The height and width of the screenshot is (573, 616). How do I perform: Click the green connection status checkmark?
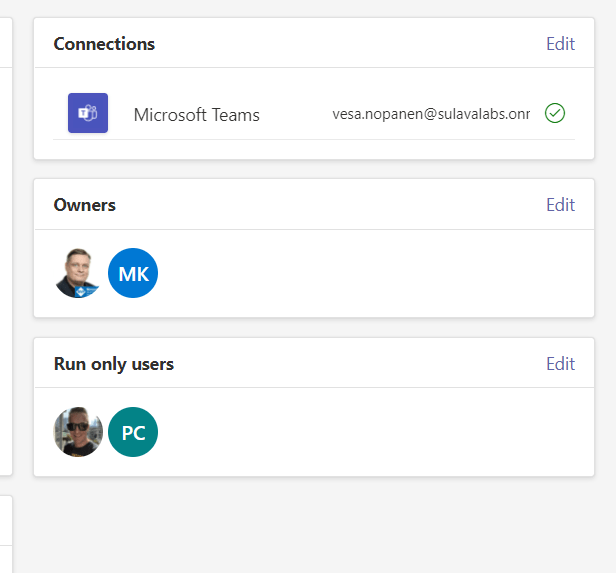[x=555, y=114]
